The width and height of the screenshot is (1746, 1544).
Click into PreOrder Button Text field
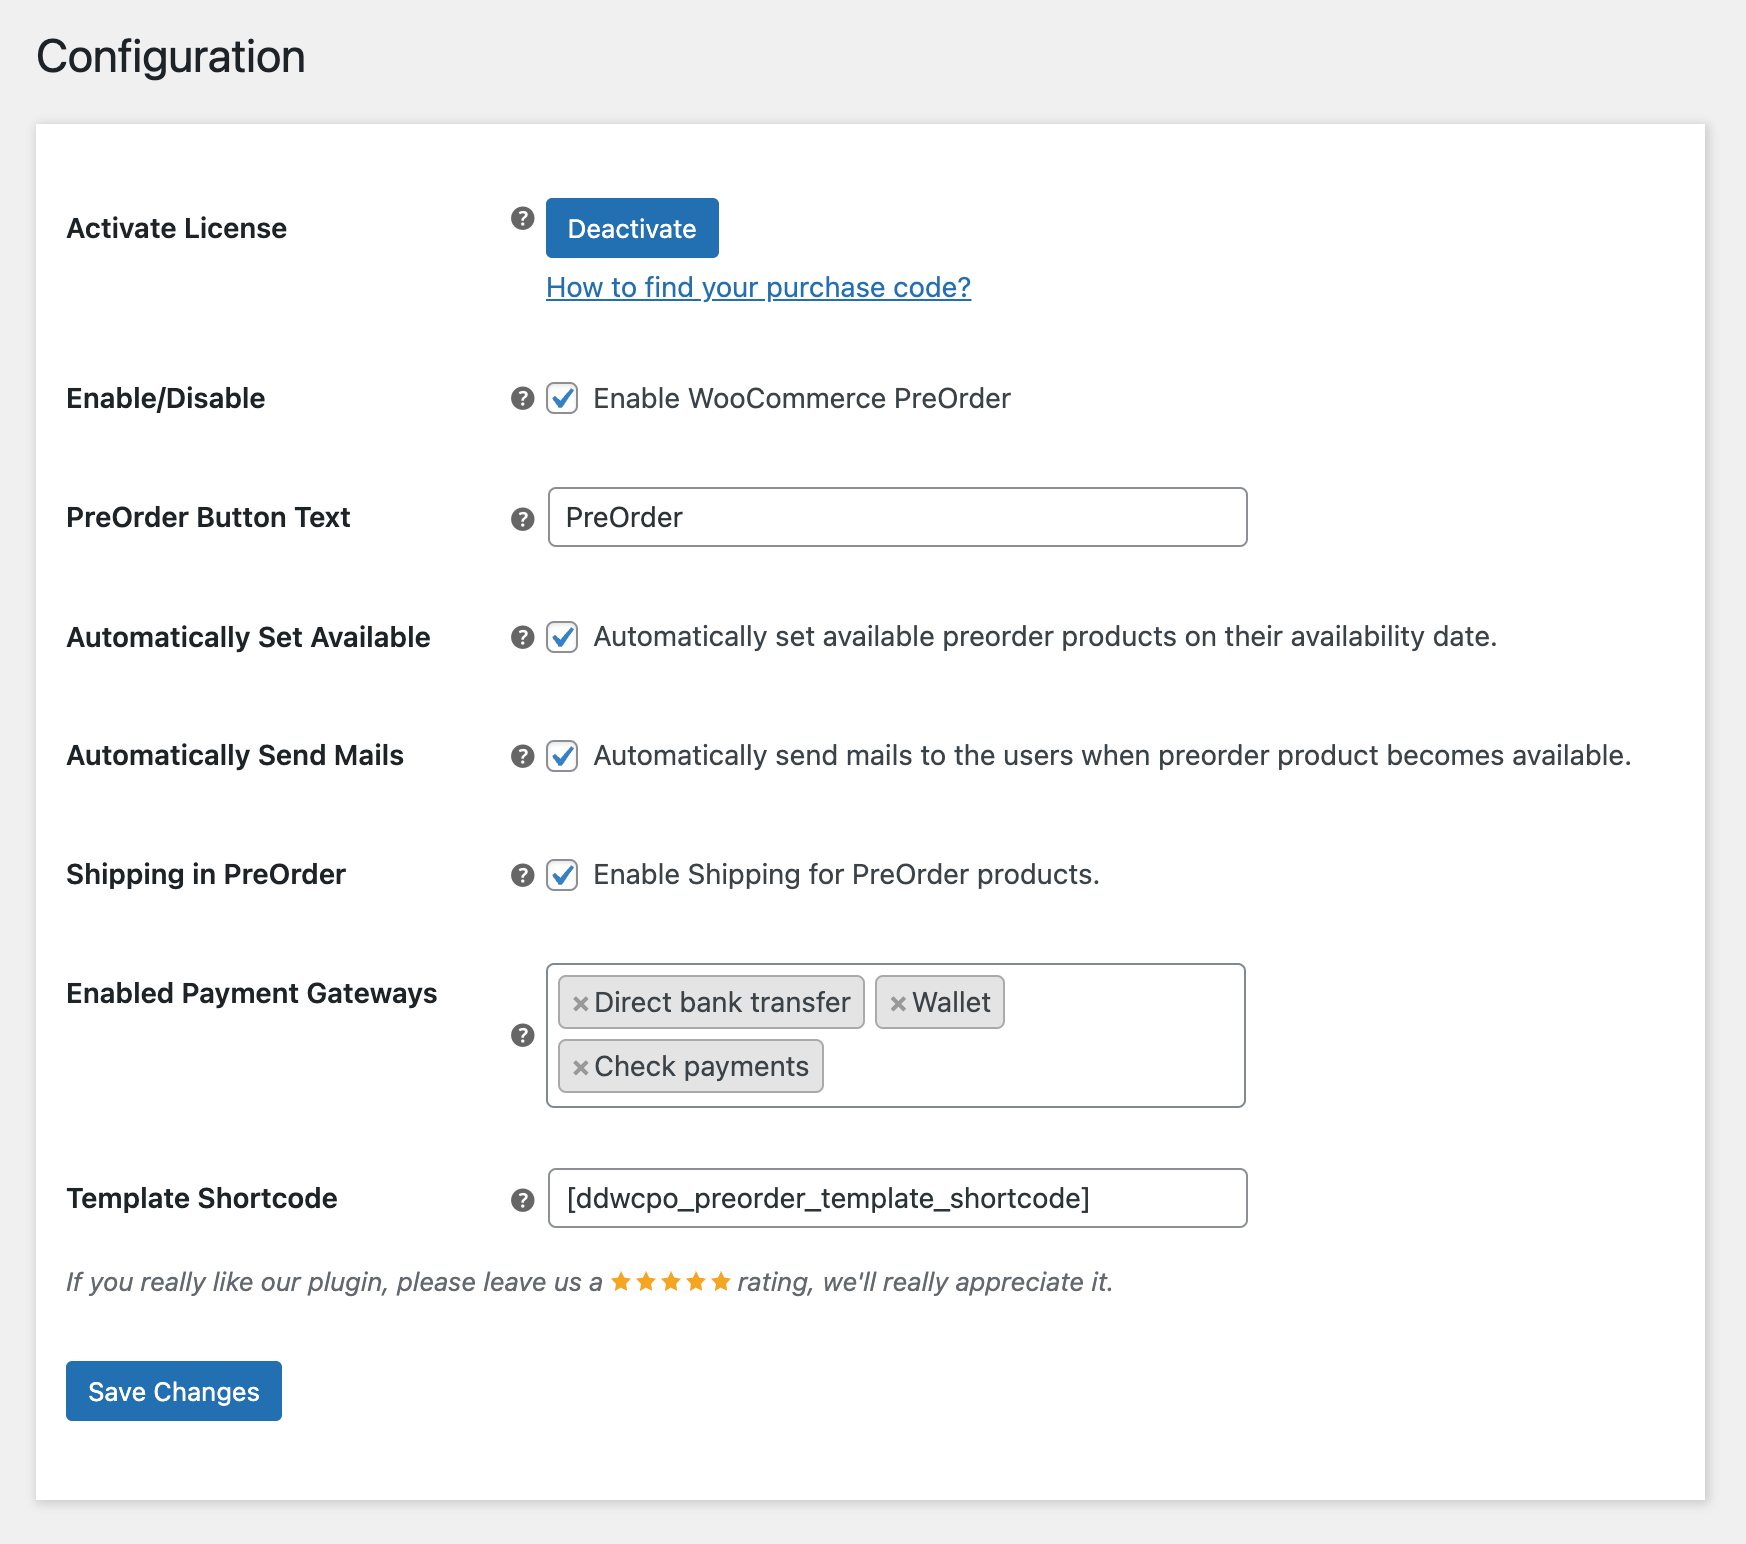[x=897, y=517]
